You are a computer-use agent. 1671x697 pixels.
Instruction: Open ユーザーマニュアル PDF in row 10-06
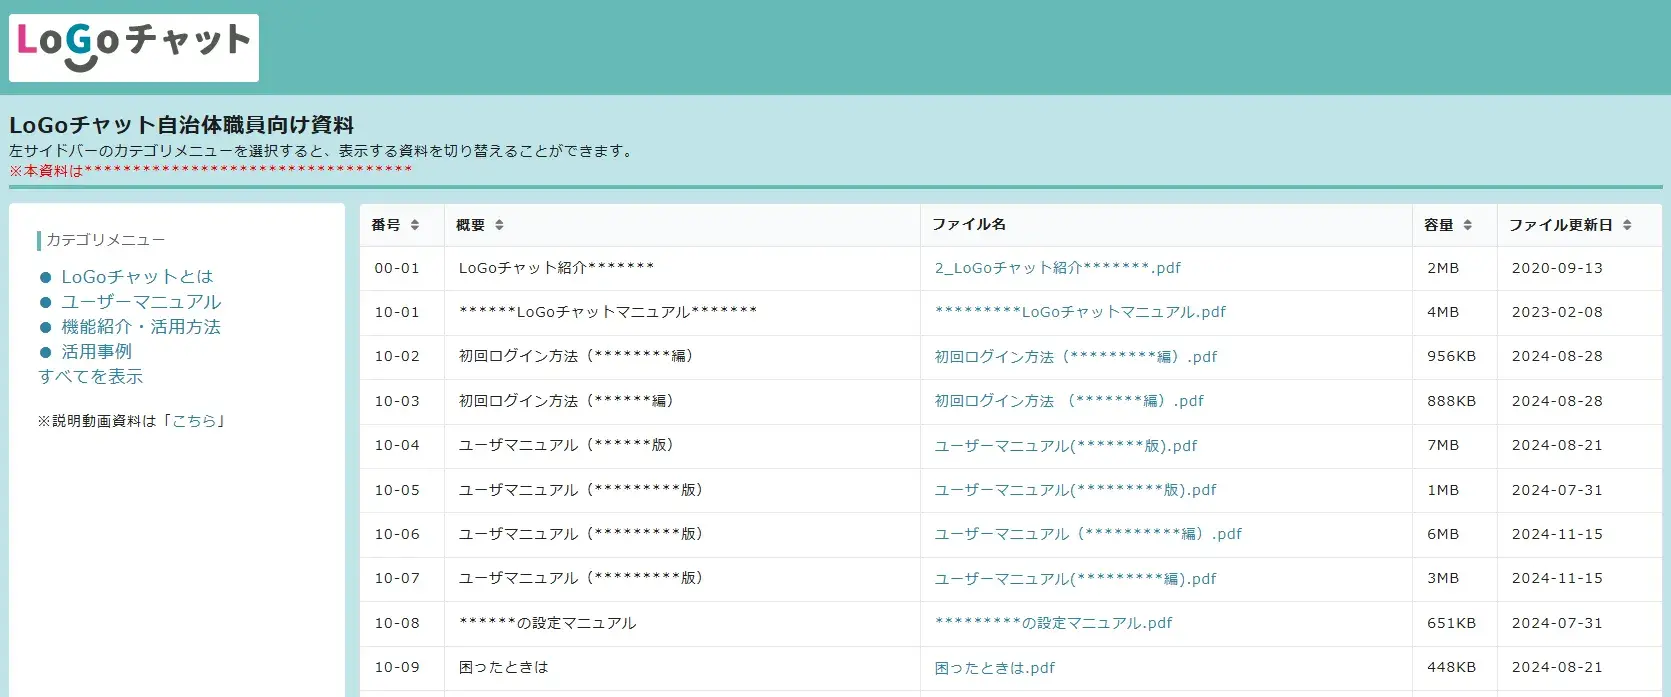pyautogui.click(x=1088, y=534)
